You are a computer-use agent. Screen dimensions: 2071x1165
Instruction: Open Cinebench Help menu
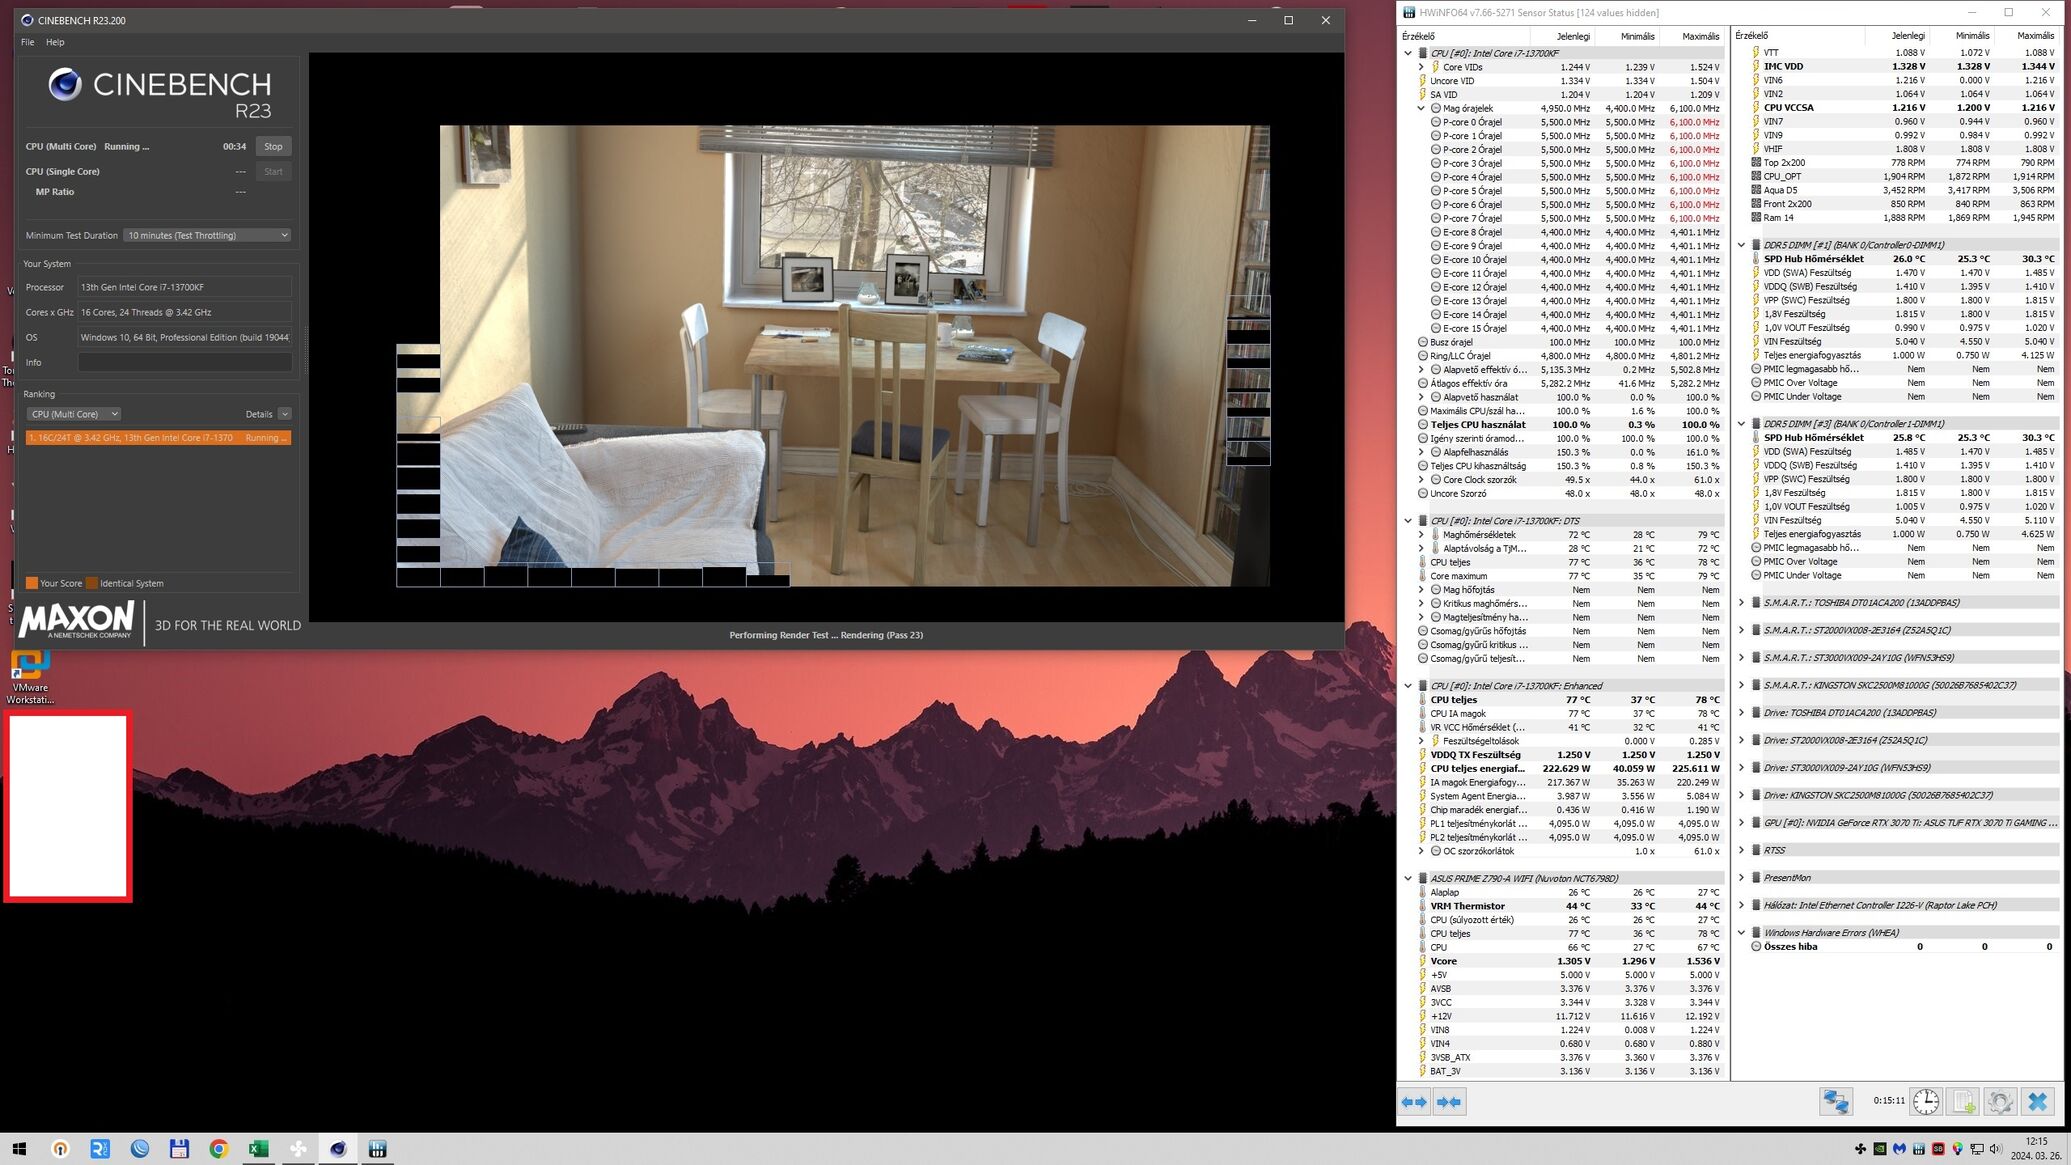tap(55, 42)
